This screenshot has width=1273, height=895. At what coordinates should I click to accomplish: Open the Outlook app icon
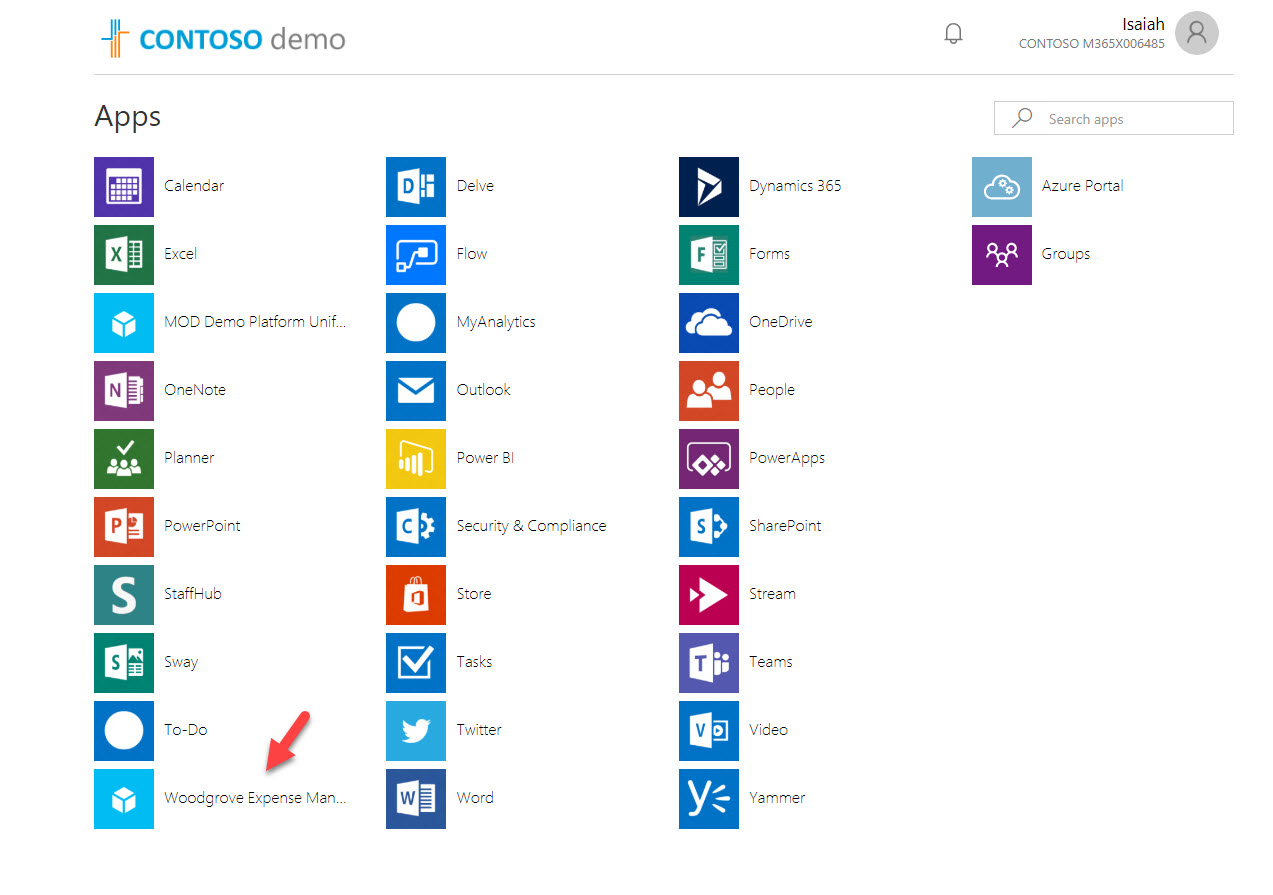(x=416, y=390)
